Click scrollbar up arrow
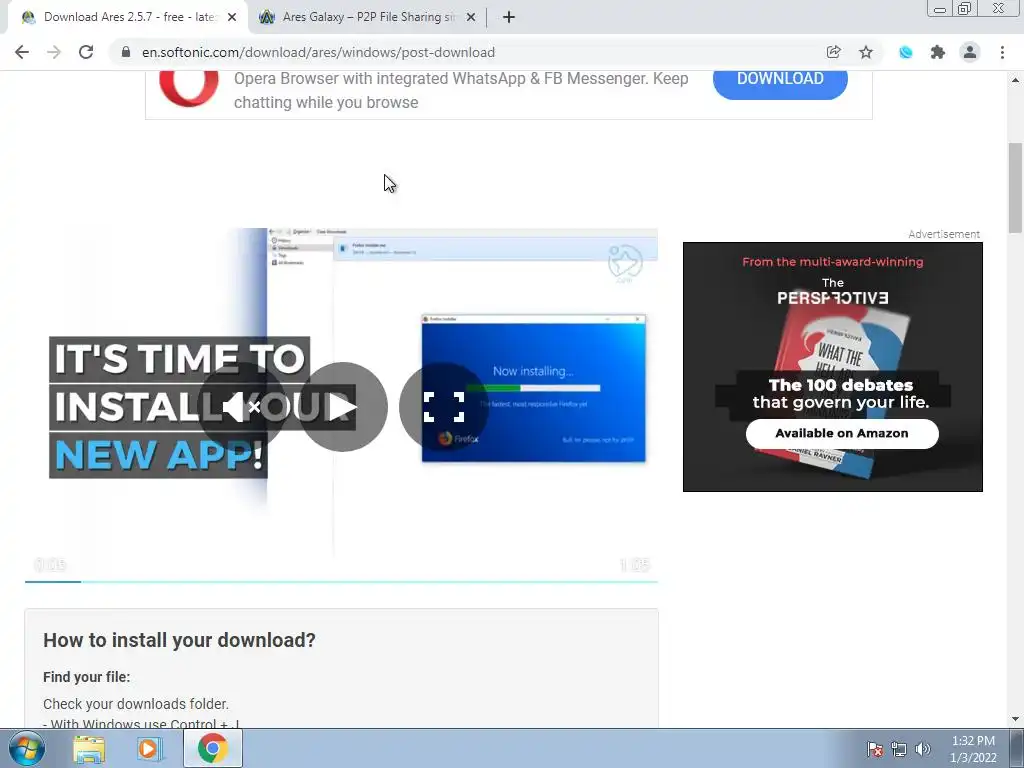Screen dimensions: 1024x768 tap(1015, 80)
